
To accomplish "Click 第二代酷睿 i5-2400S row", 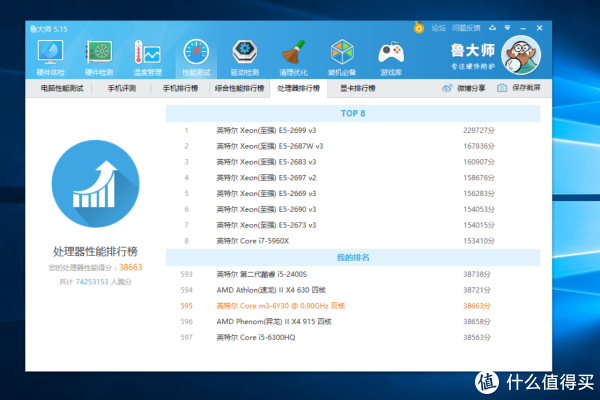I will [x=353, y=274].
